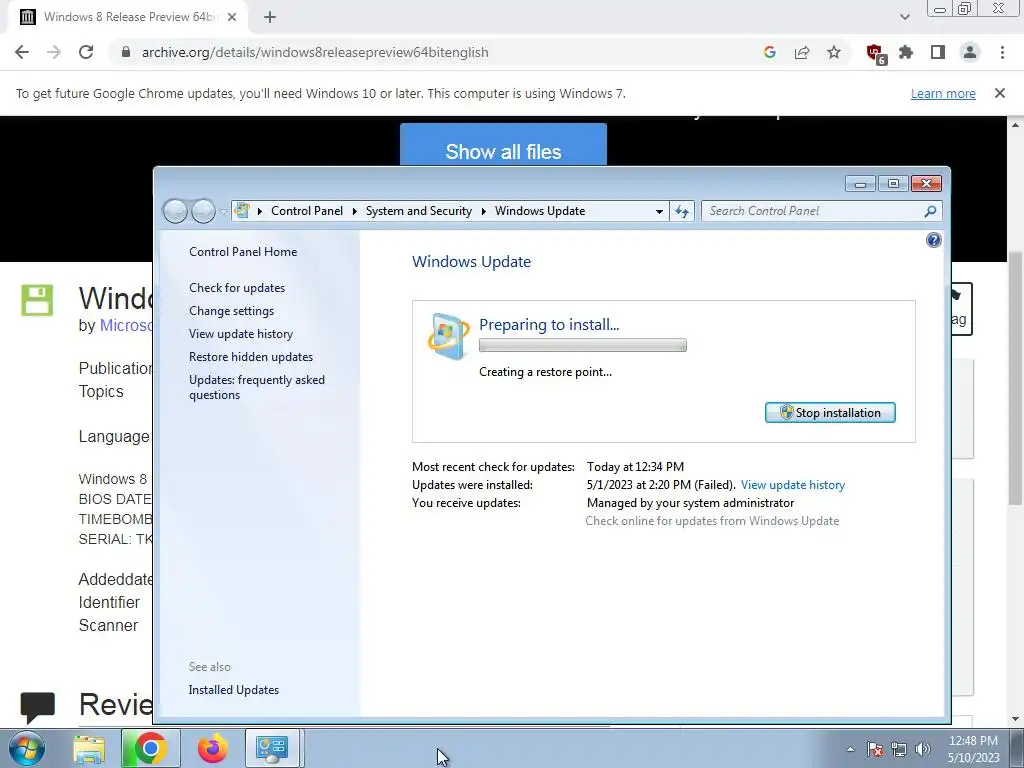Click the Microsoft author link in page

pos(125,325)
